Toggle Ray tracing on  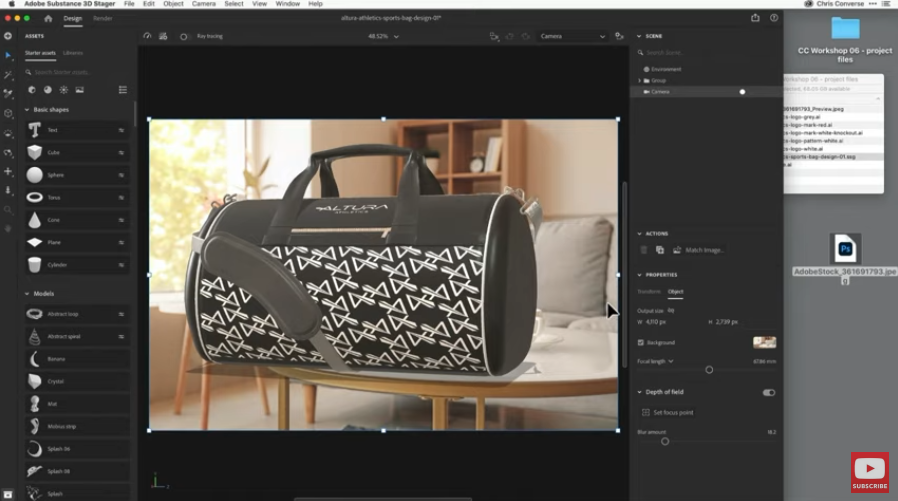[183, 37]
